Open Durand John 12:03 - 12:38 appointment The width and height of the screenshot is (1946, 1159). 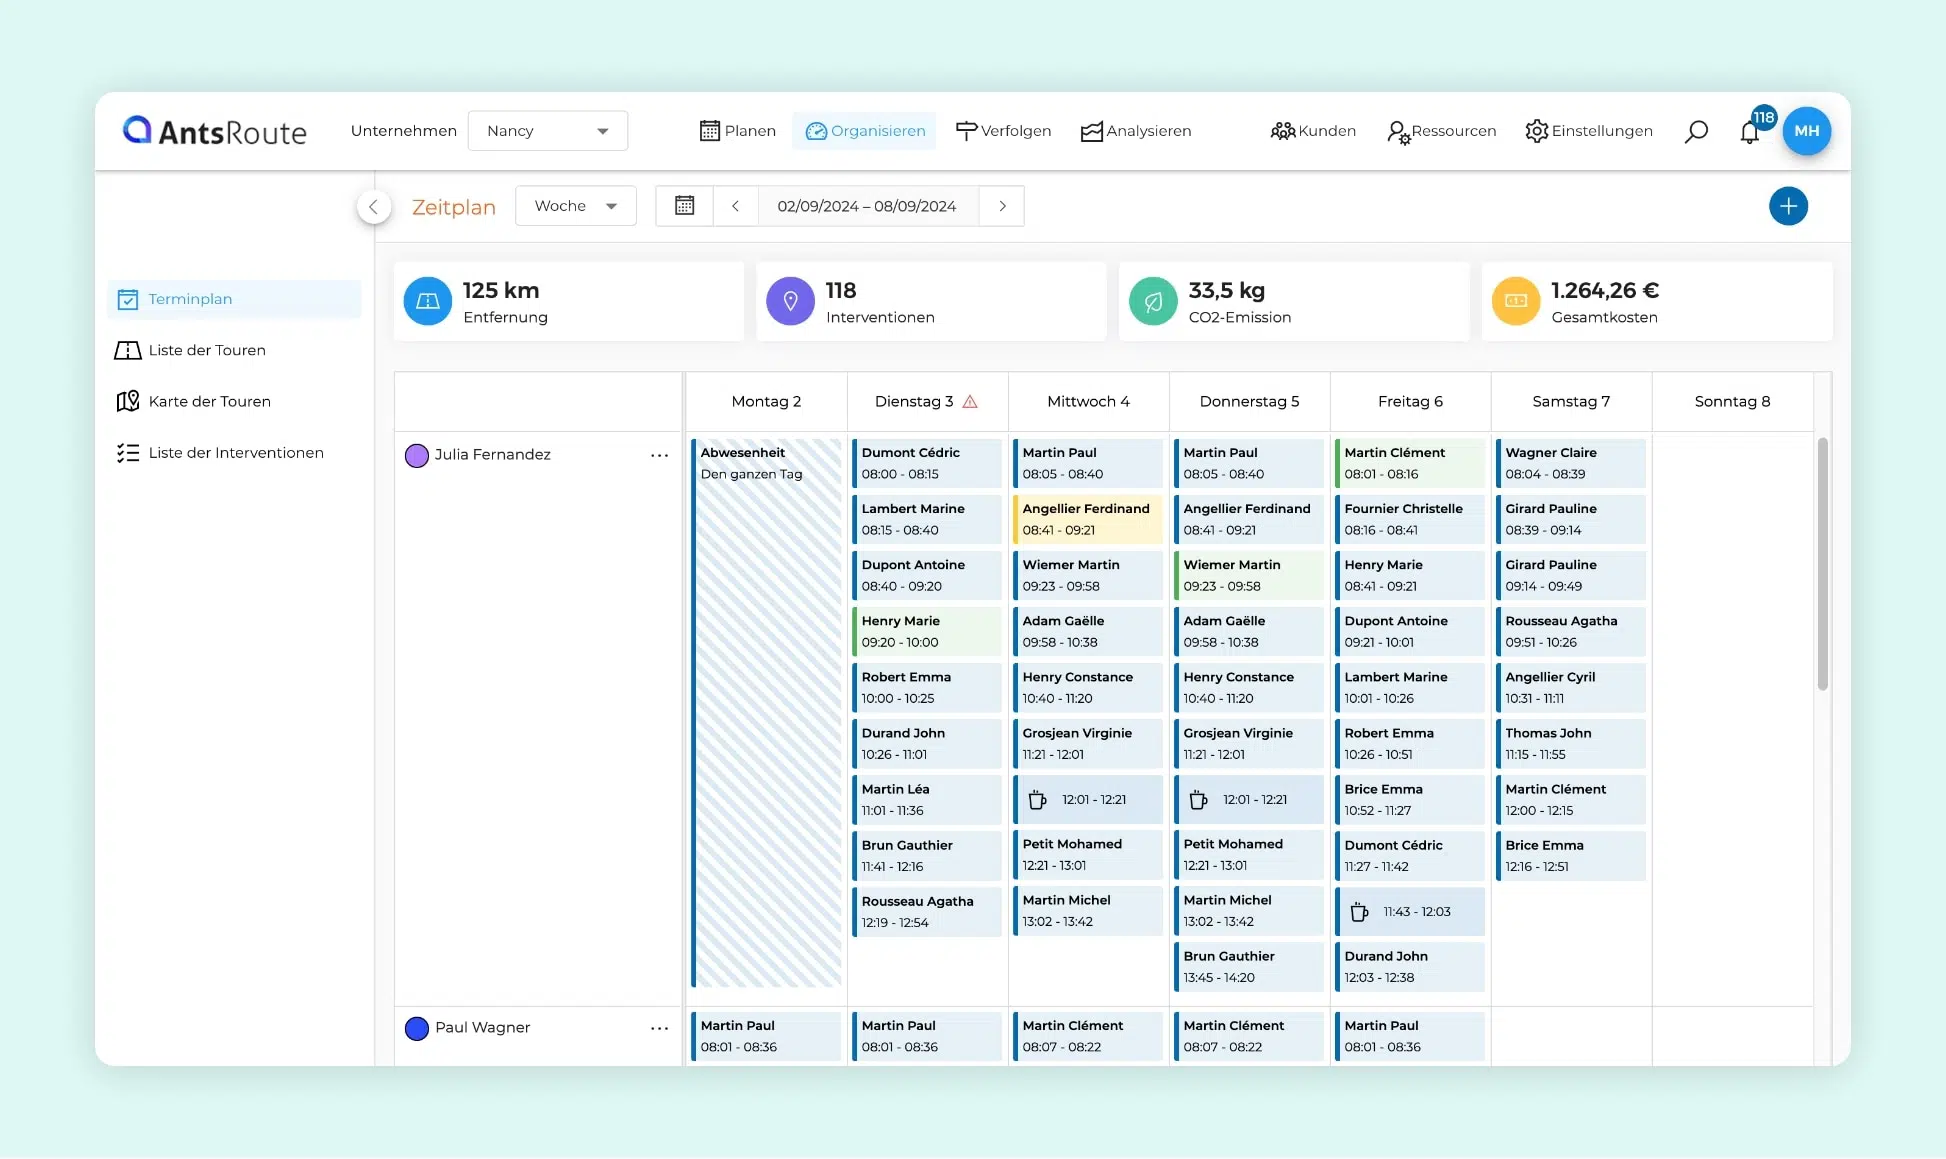pos(1410,967)
